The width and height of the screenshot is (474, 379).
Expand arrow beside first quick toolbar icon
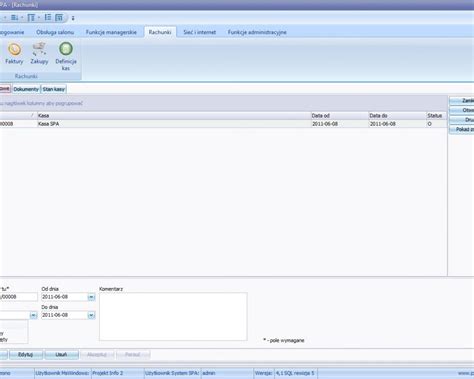point(22,18)
